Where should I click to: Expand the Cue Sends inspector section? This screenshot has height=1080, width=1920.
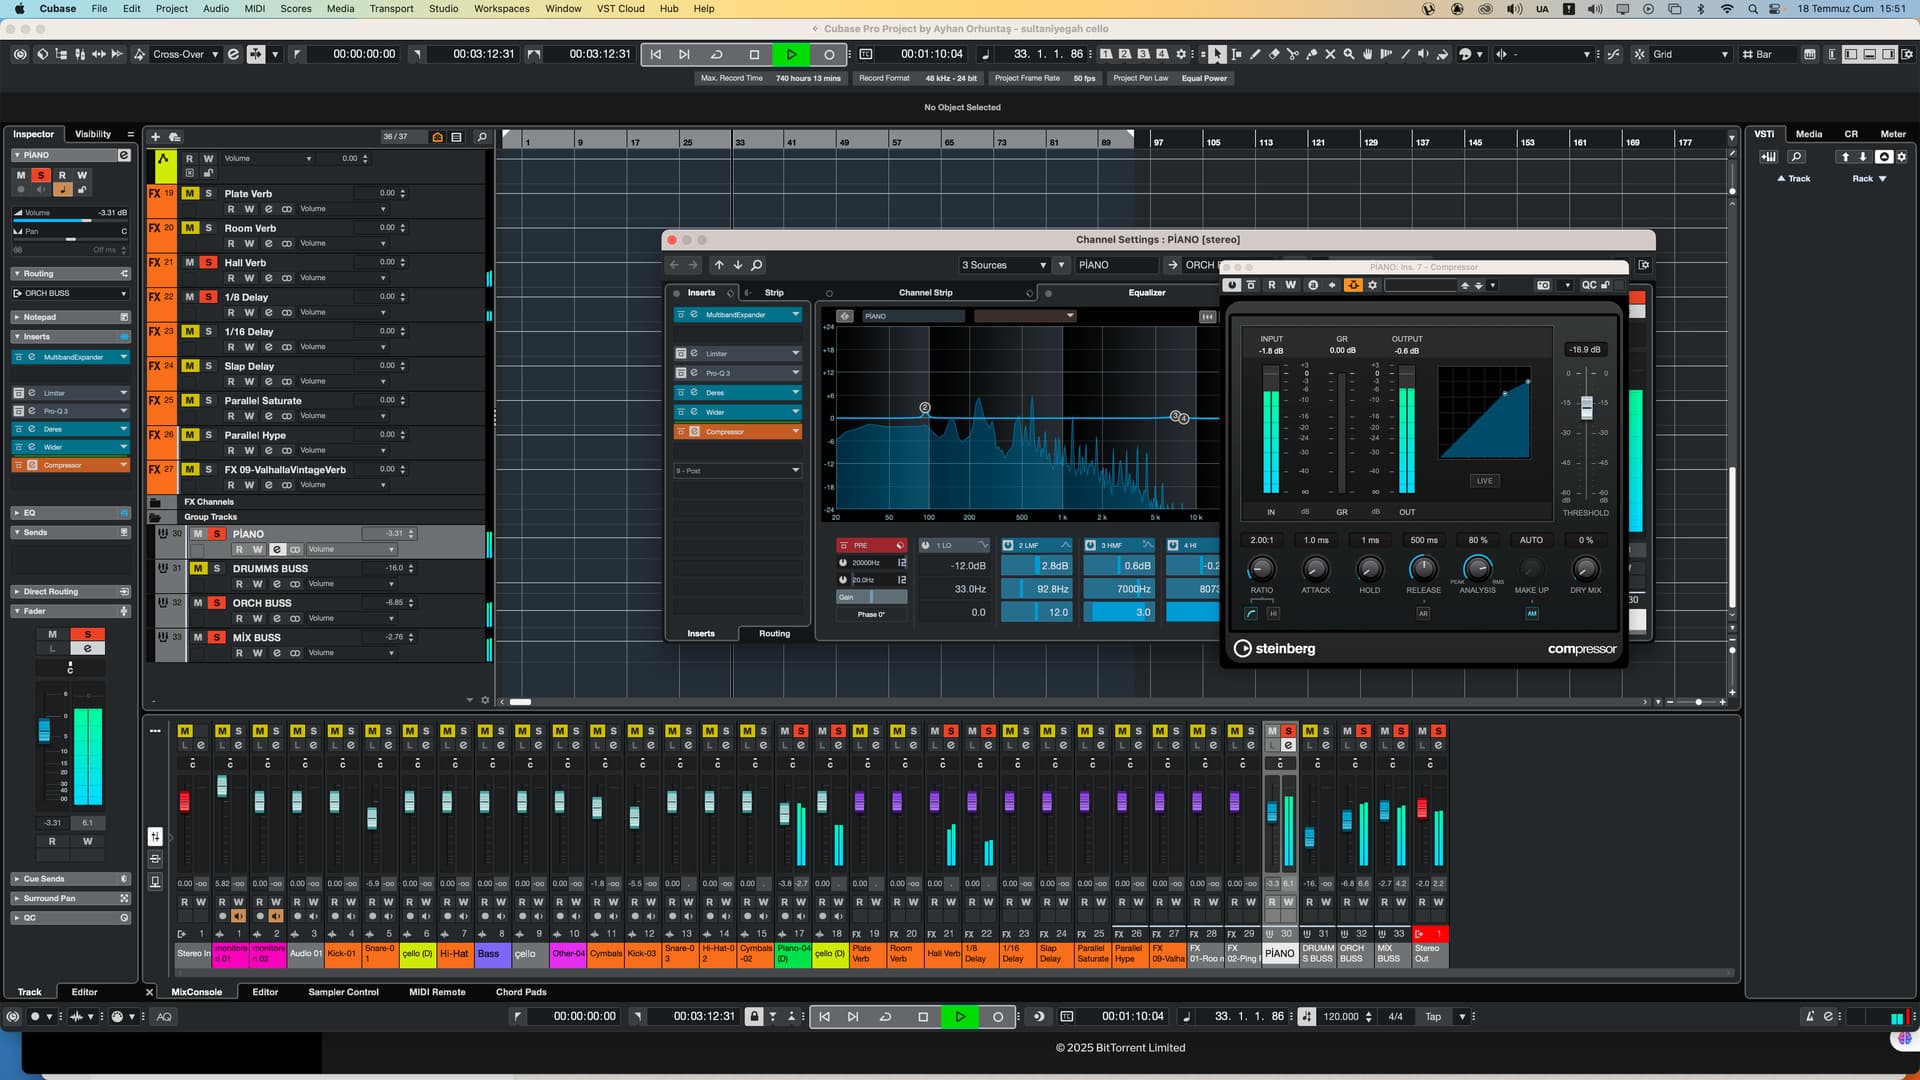coord(45,879)
